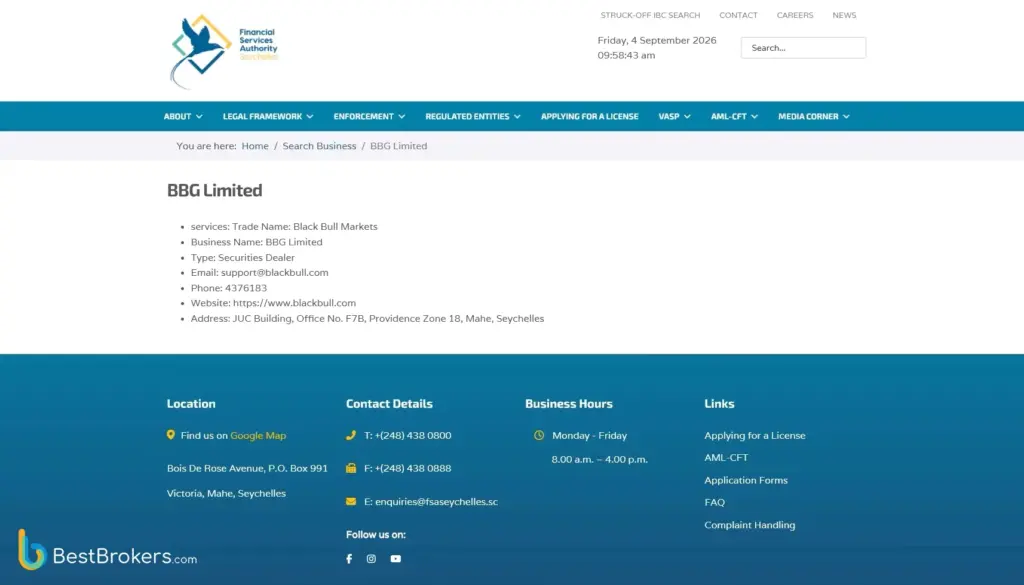Expand the Media Corner dropdown
This screenshot has height=585, width=1024.
pos(814,116)
